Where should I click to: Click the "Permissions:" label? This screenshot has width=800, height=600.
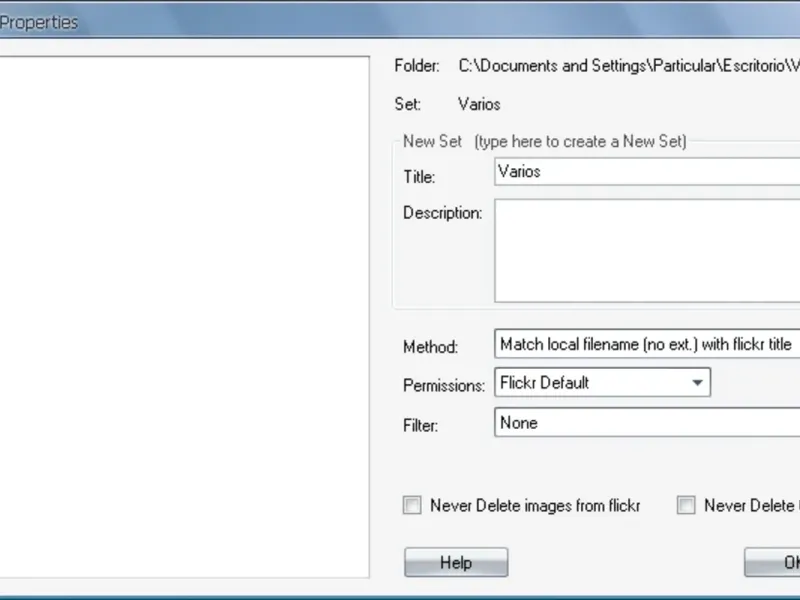click(x=443, y=385)
